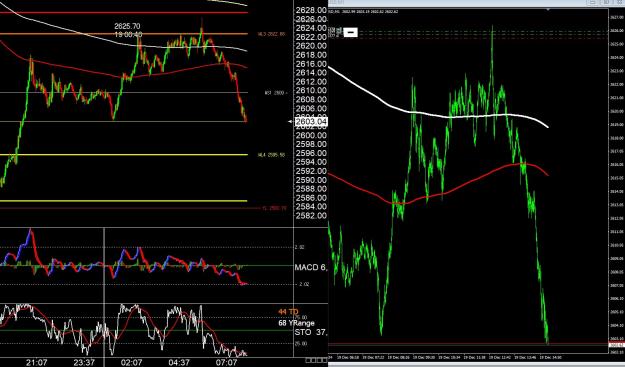Click the 19 Dec 14:00 time label in right chart
625x367 pixels.
pos(550,358)
